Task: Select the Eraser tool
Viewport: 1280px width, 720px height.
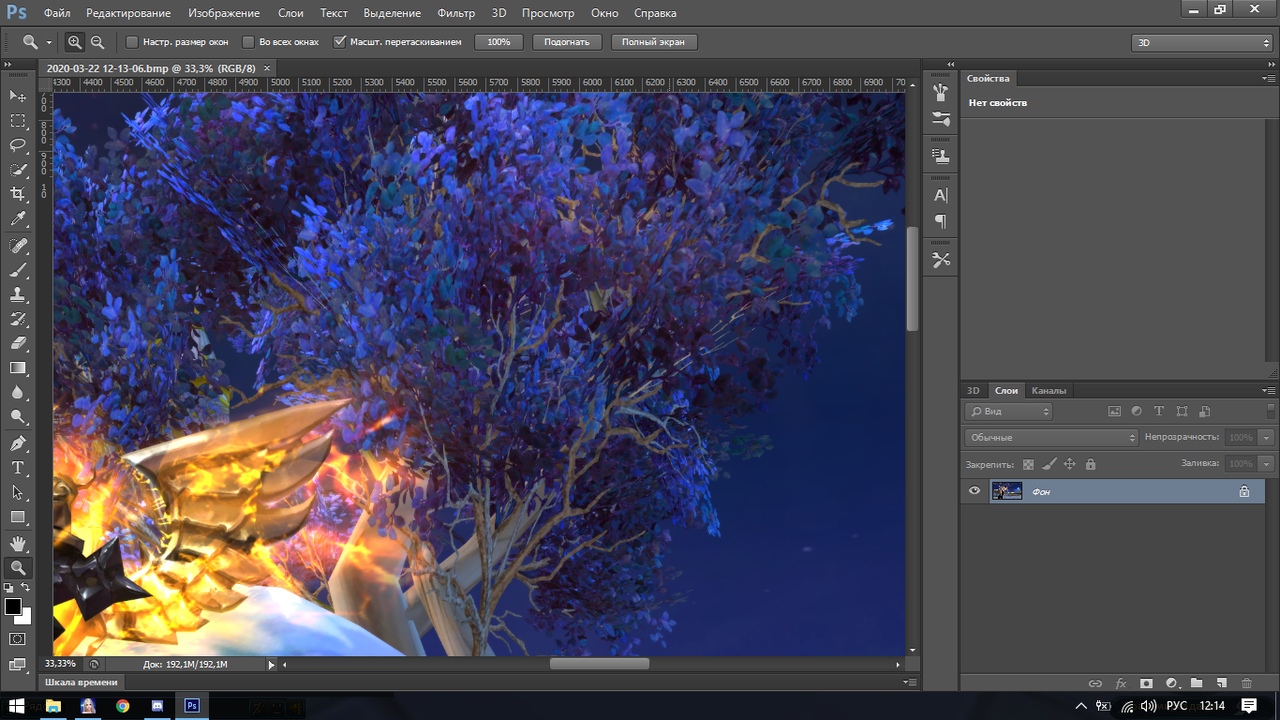Action: click(18, 344)
